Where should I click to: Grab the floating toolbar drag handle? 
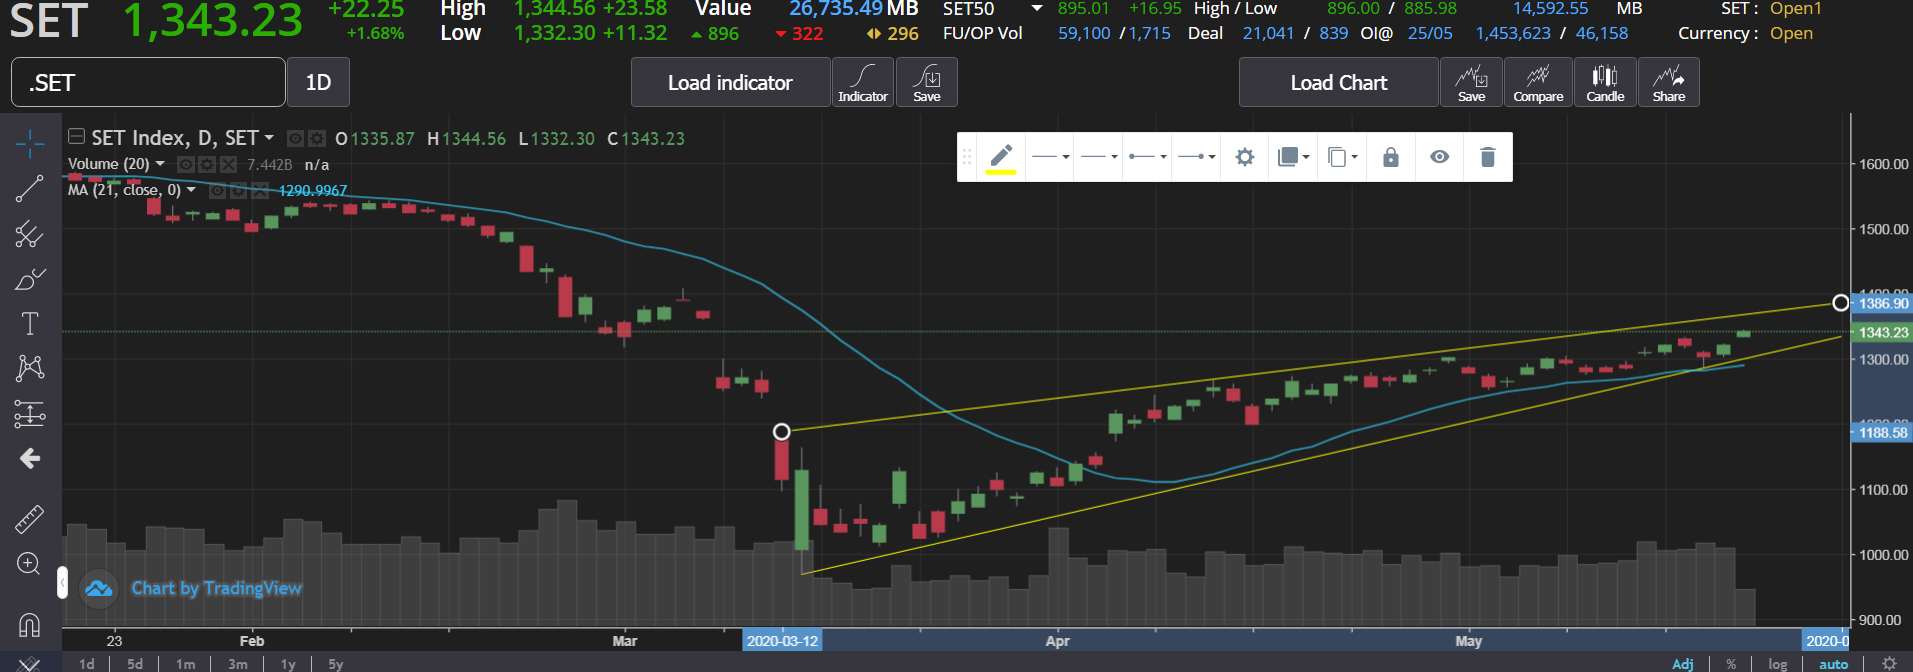coord(967,157)
